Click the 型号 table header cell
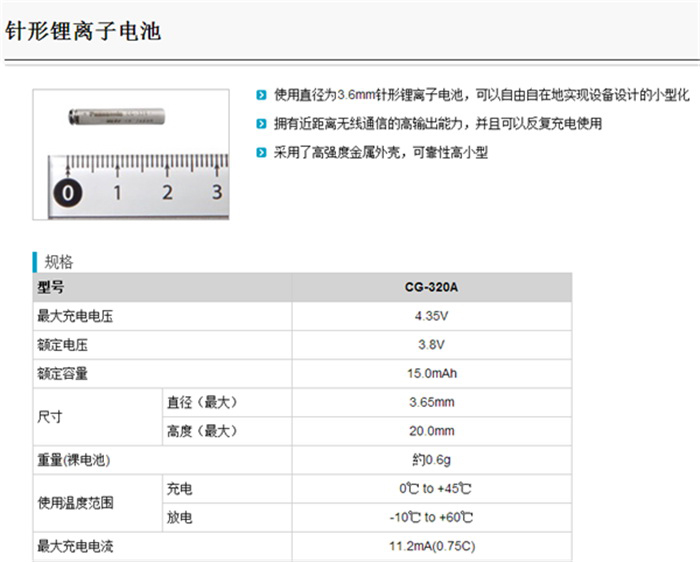This screenshot has width=700, height=562. tap(50, 288)
